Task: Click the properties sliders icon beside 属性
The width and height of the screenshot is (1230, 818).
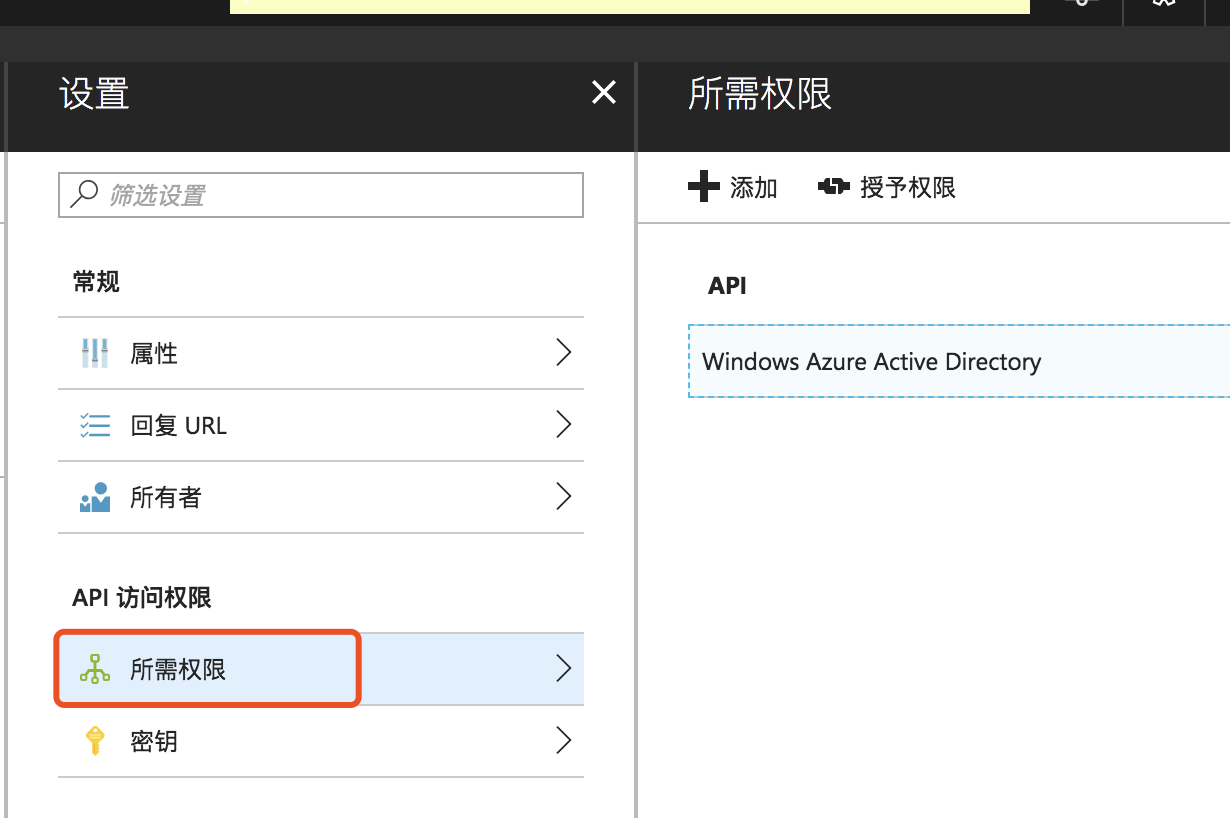Action: click(x=94, y=353)
